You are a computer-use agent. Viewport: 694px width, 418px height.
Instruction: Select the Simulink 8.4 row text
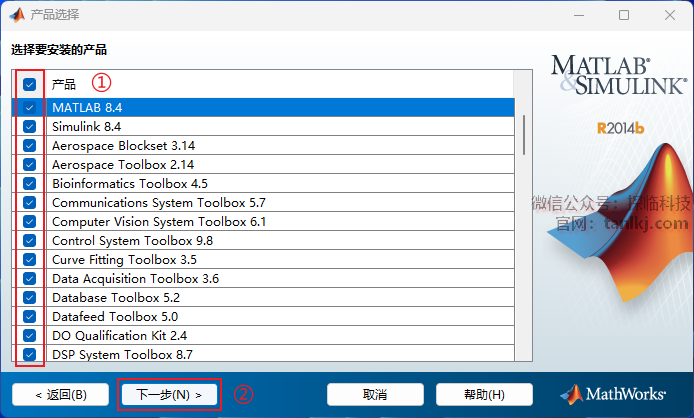coord(86,127)
